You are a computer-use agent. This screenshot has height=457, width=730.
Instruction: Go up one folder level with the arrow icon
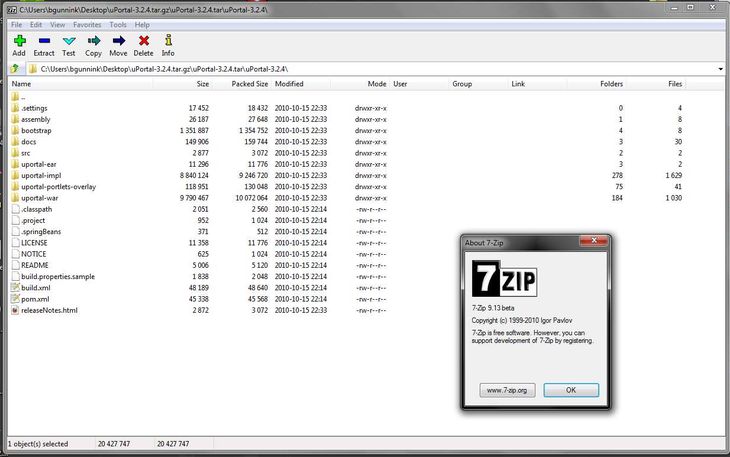(x=14, y=69)
